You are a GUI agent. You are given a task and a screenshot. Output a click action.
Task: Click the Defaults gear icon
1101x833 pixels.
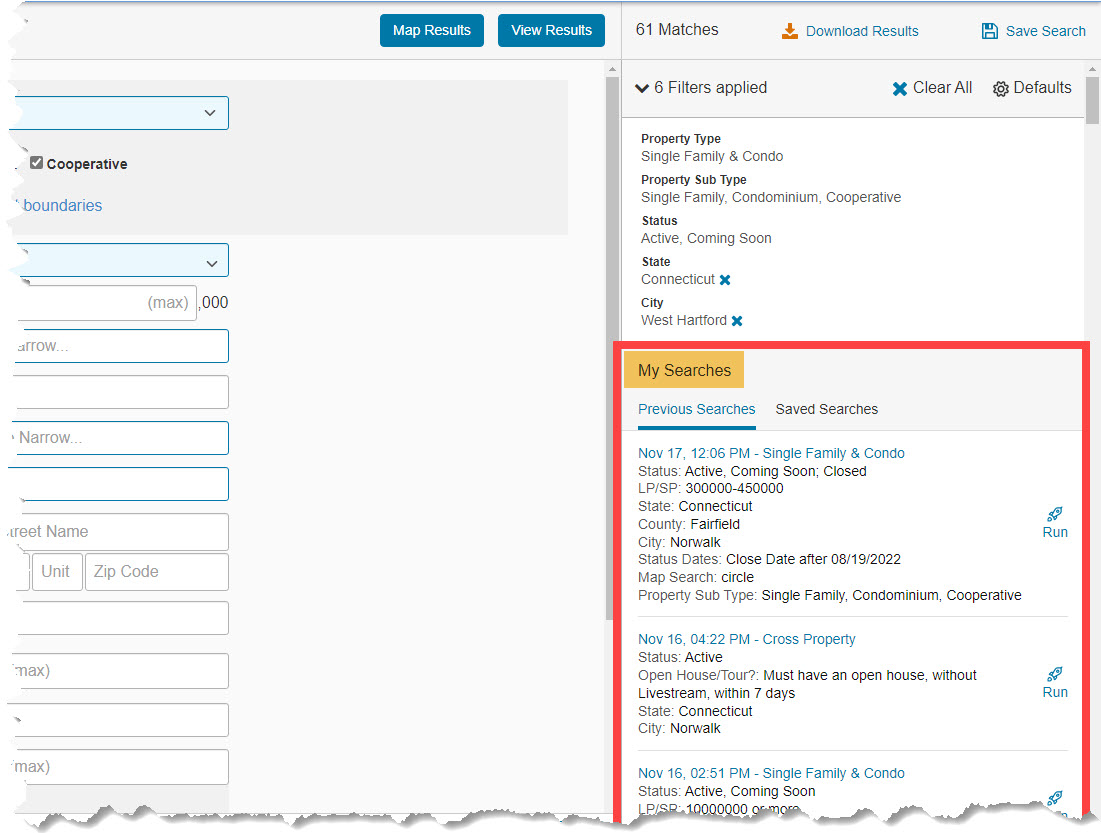tap(1001, 88)
